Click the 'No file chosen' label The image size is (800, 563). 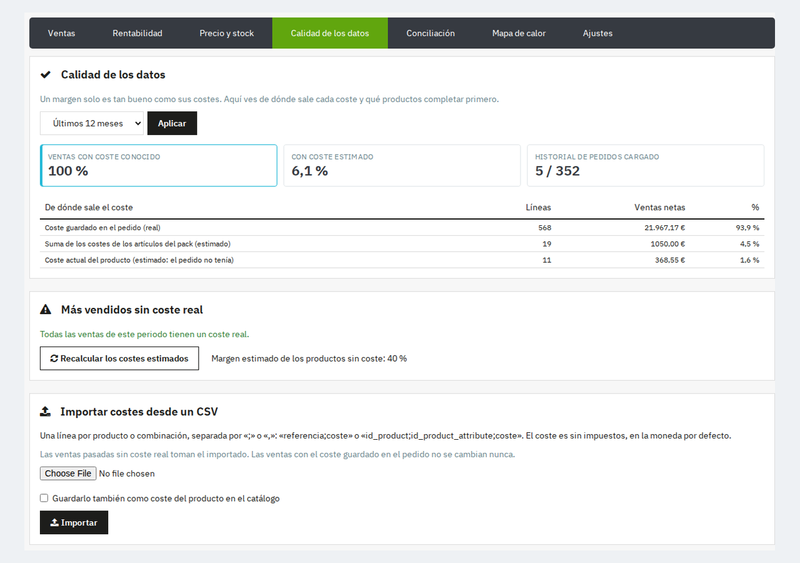[127, 474]
